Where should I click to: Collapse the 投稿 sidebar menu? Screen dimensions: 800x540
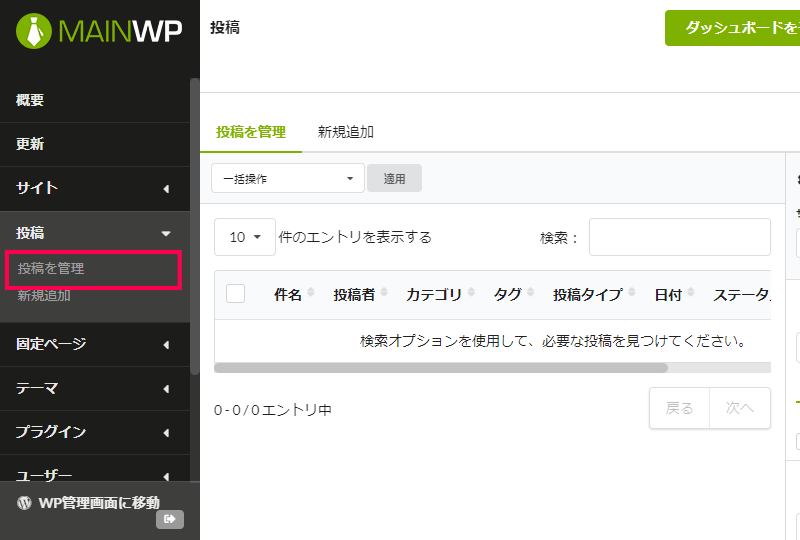point(95,233)
